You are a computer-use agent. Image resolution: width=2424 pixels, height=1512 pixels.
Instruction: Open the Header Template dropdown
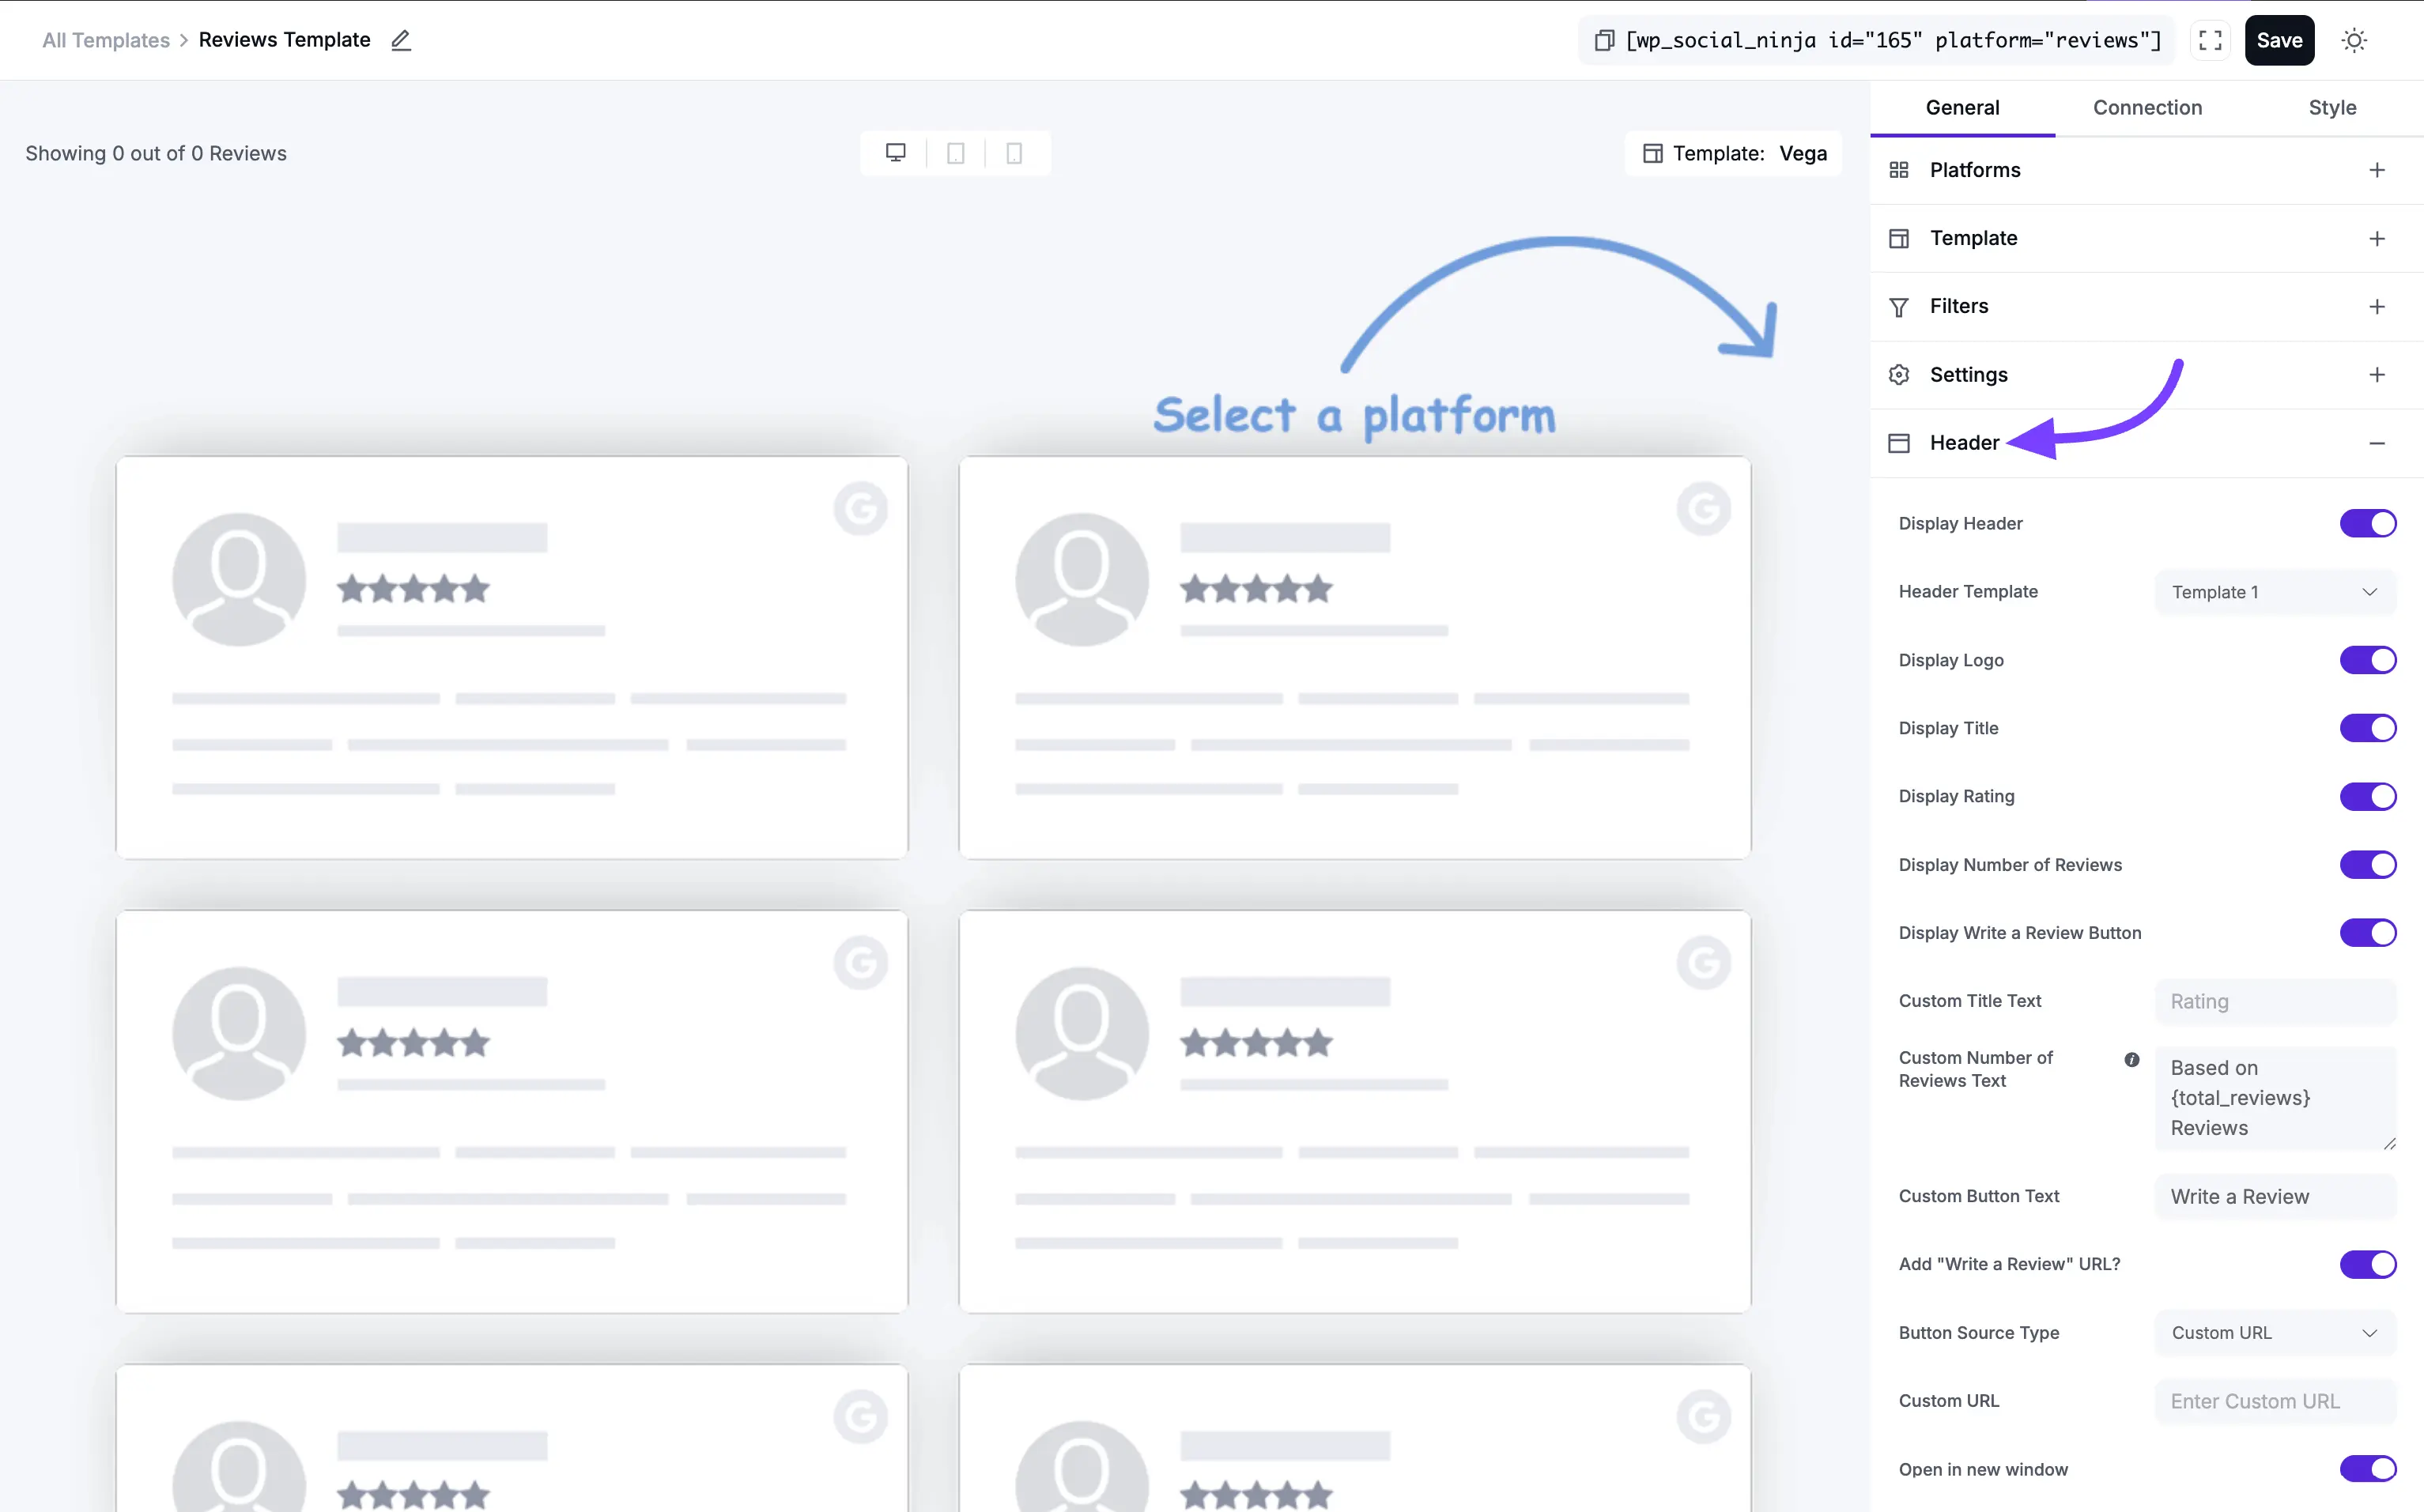[x=2275, y=591]
